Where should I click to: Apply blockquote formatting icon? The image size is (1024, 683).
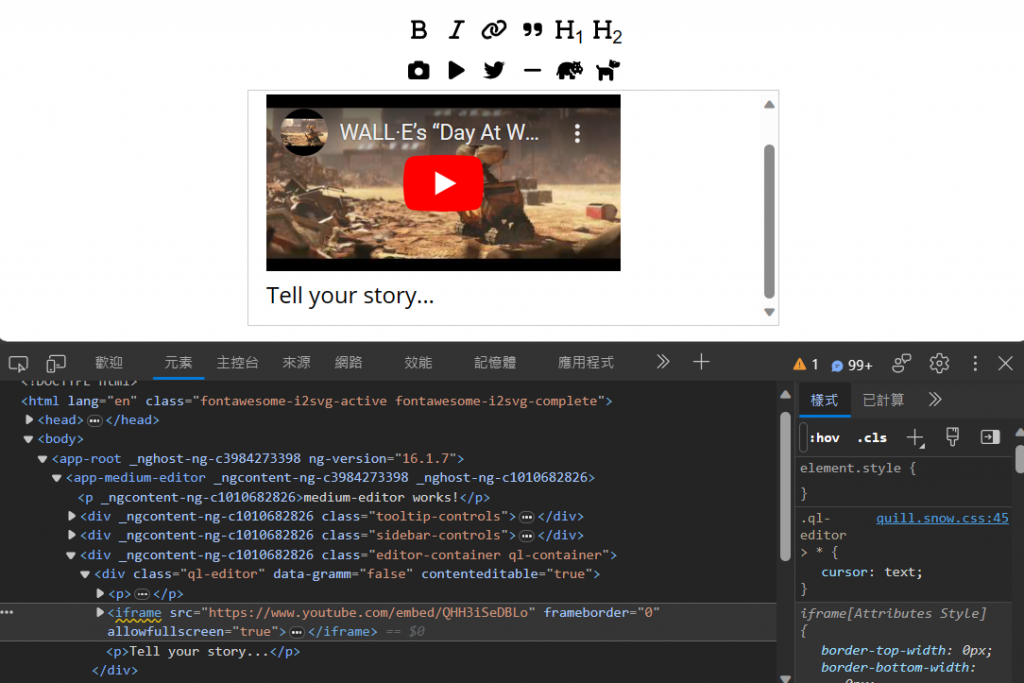click(532, 30)
